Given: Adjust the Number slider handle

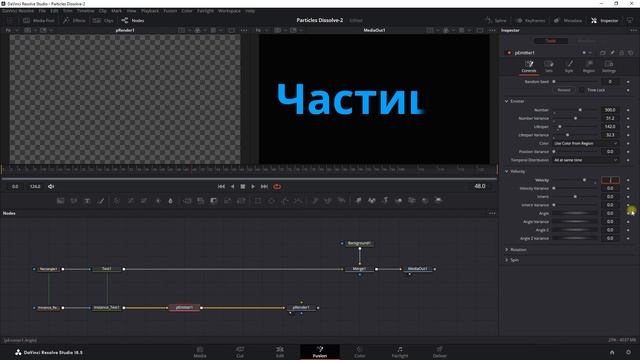Looking at the screenshot, I should [580, 110].
